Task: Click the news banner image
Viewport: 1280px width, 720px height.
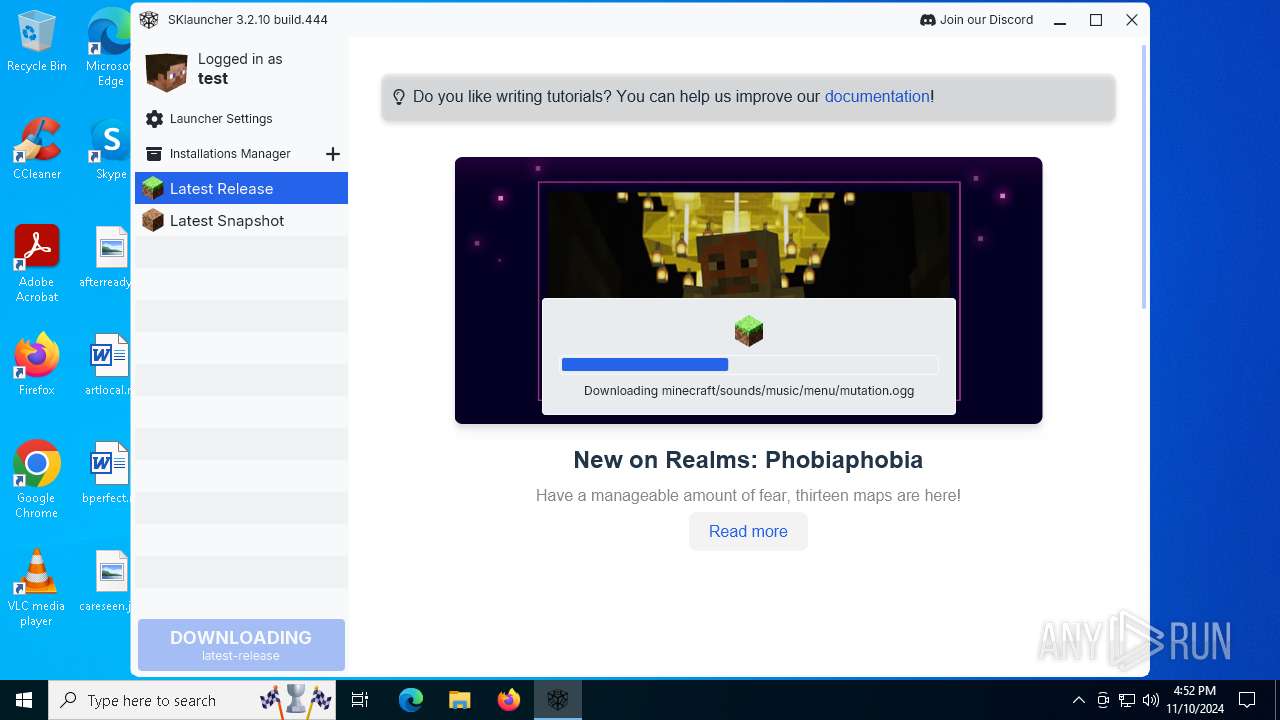Action: (748, 290)
